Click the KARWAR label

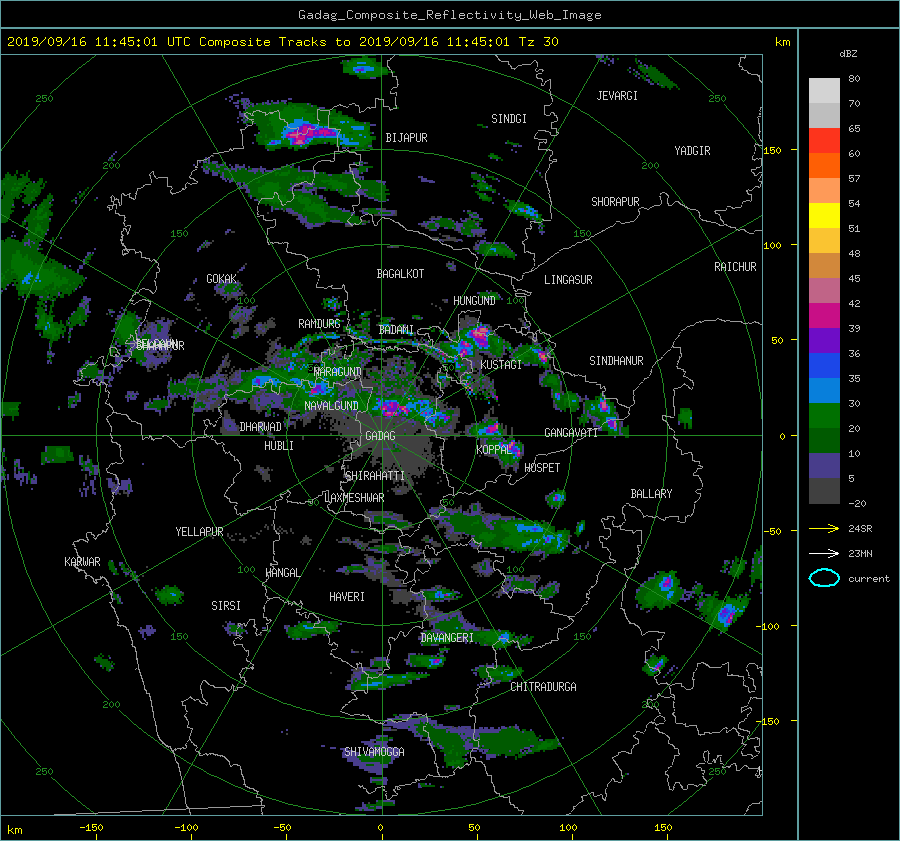[x=82, y=562]
